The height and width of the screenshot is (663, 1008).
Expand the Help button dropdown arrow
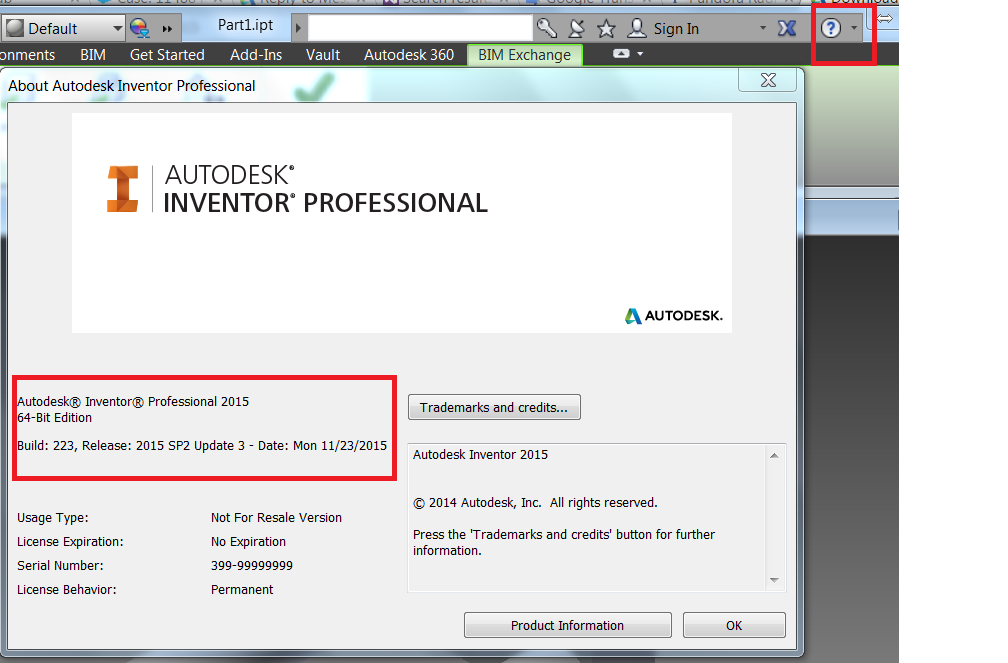tap(854, 27)
